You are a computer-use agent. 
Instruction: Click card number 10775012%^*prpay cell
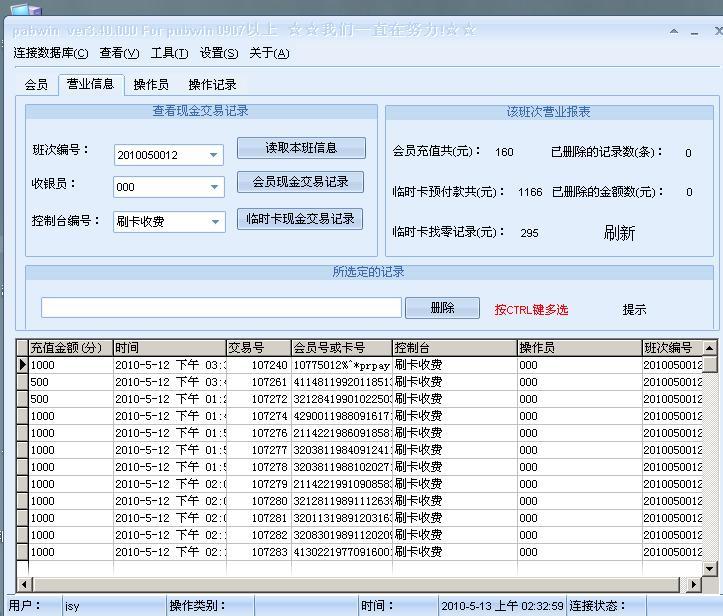342,365
